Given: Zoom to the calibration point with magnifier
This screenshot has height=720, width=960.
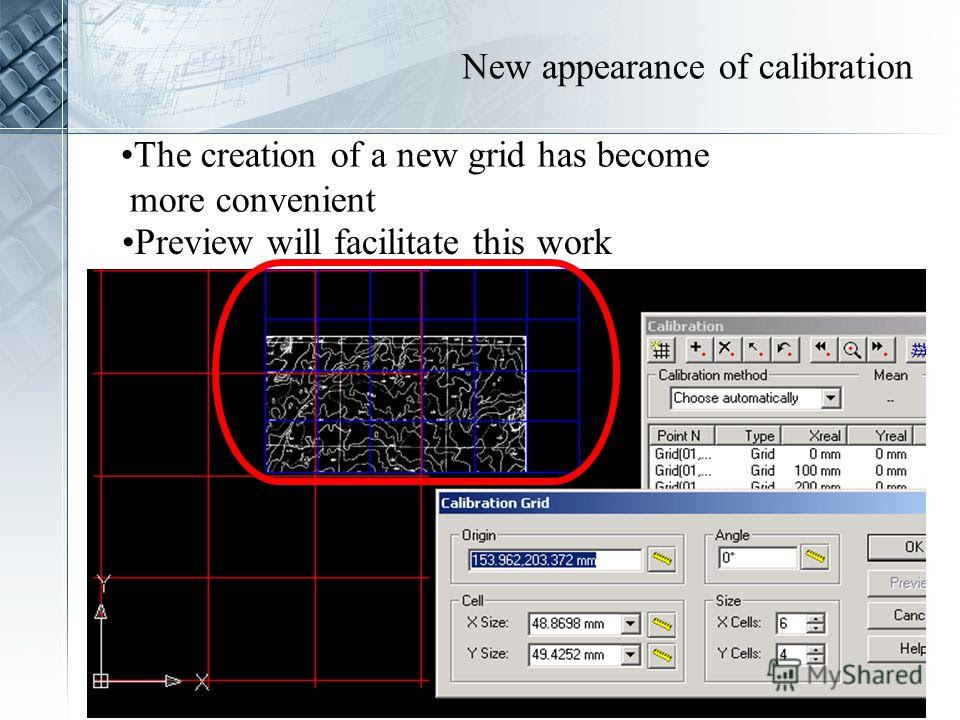Looking at the screenshot, I should tap(852, 350).
